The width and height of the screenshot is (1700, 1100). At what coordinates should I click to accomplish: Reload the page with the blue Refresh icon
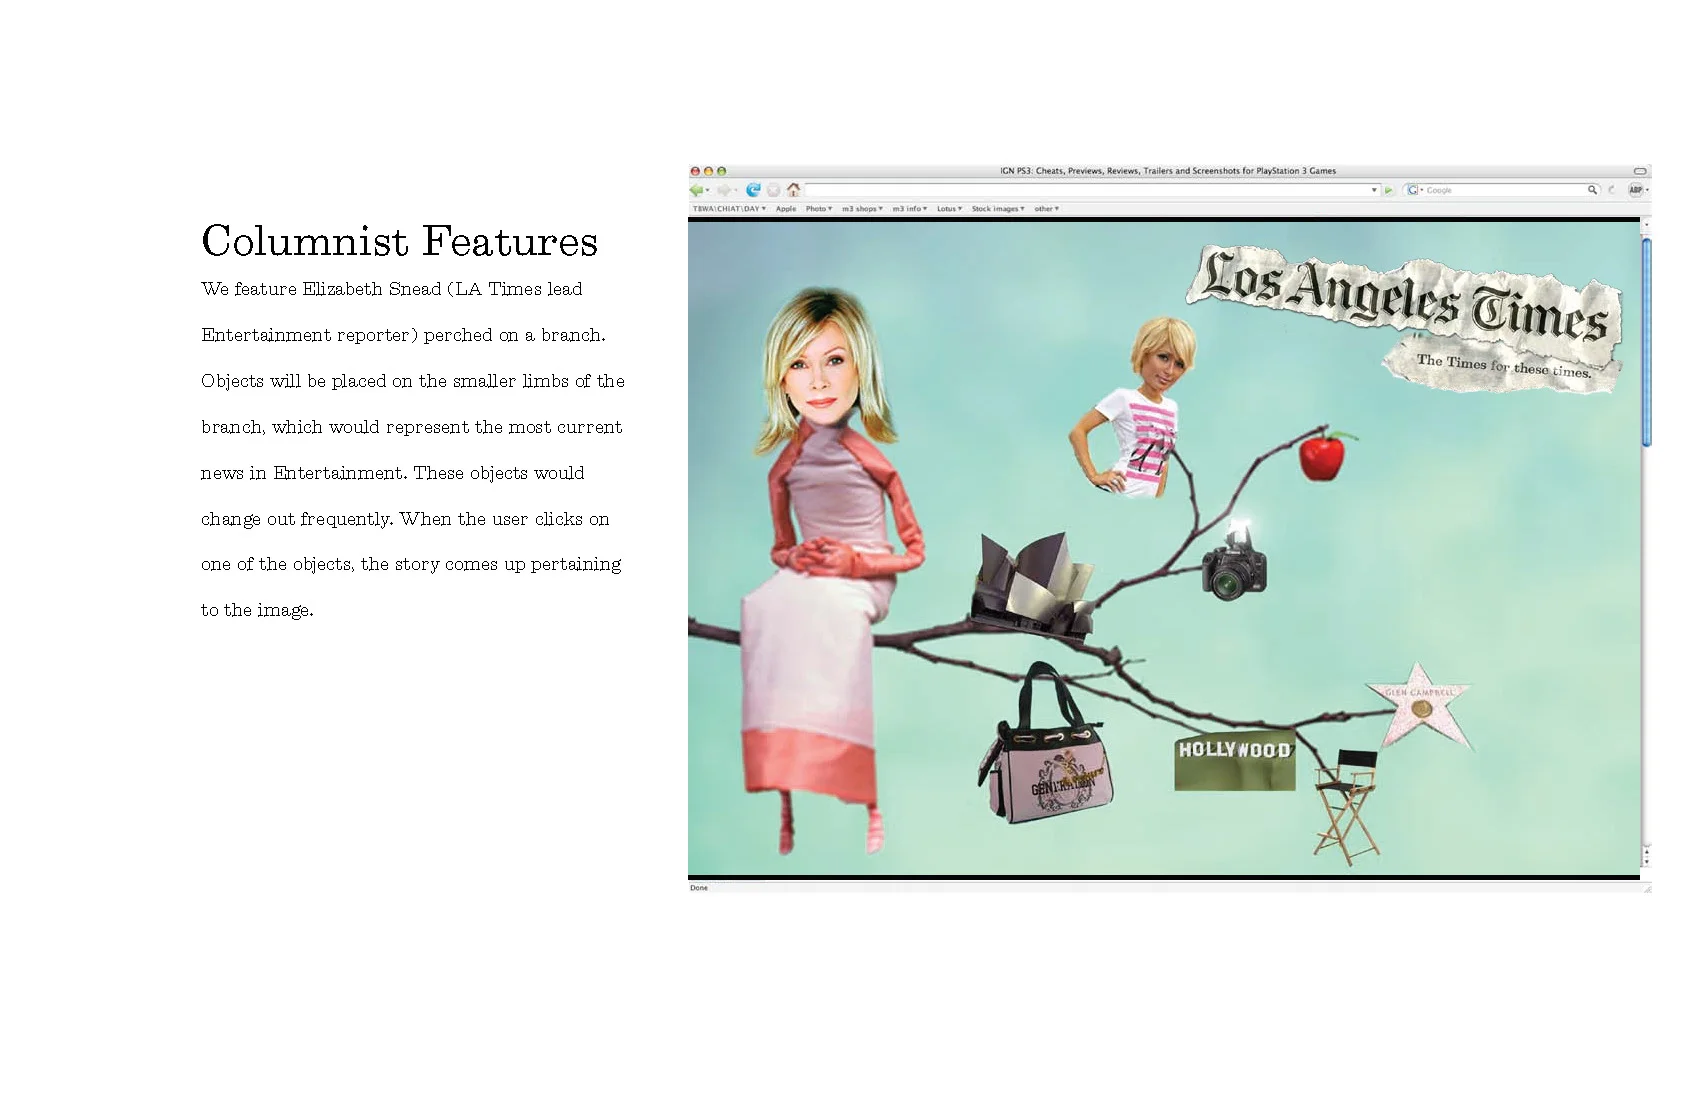pyautogui.click(x=754, y=190)
